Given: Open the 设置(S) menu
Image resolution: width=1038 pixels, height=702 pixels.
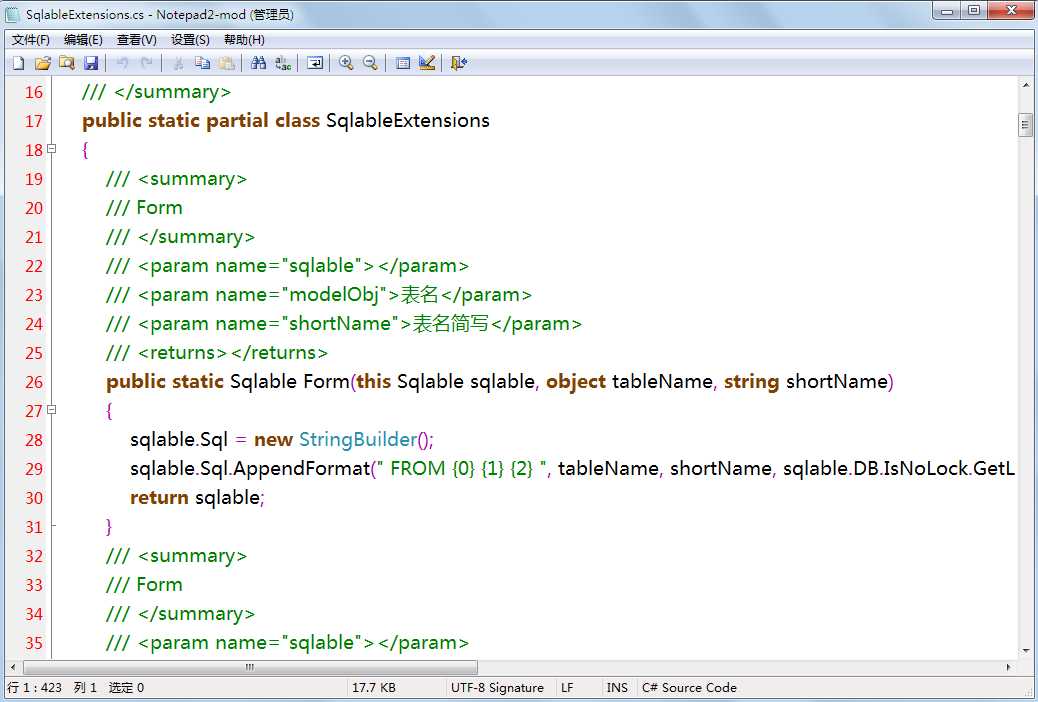Looking at the screenshot, I should (x=190, y=40).
